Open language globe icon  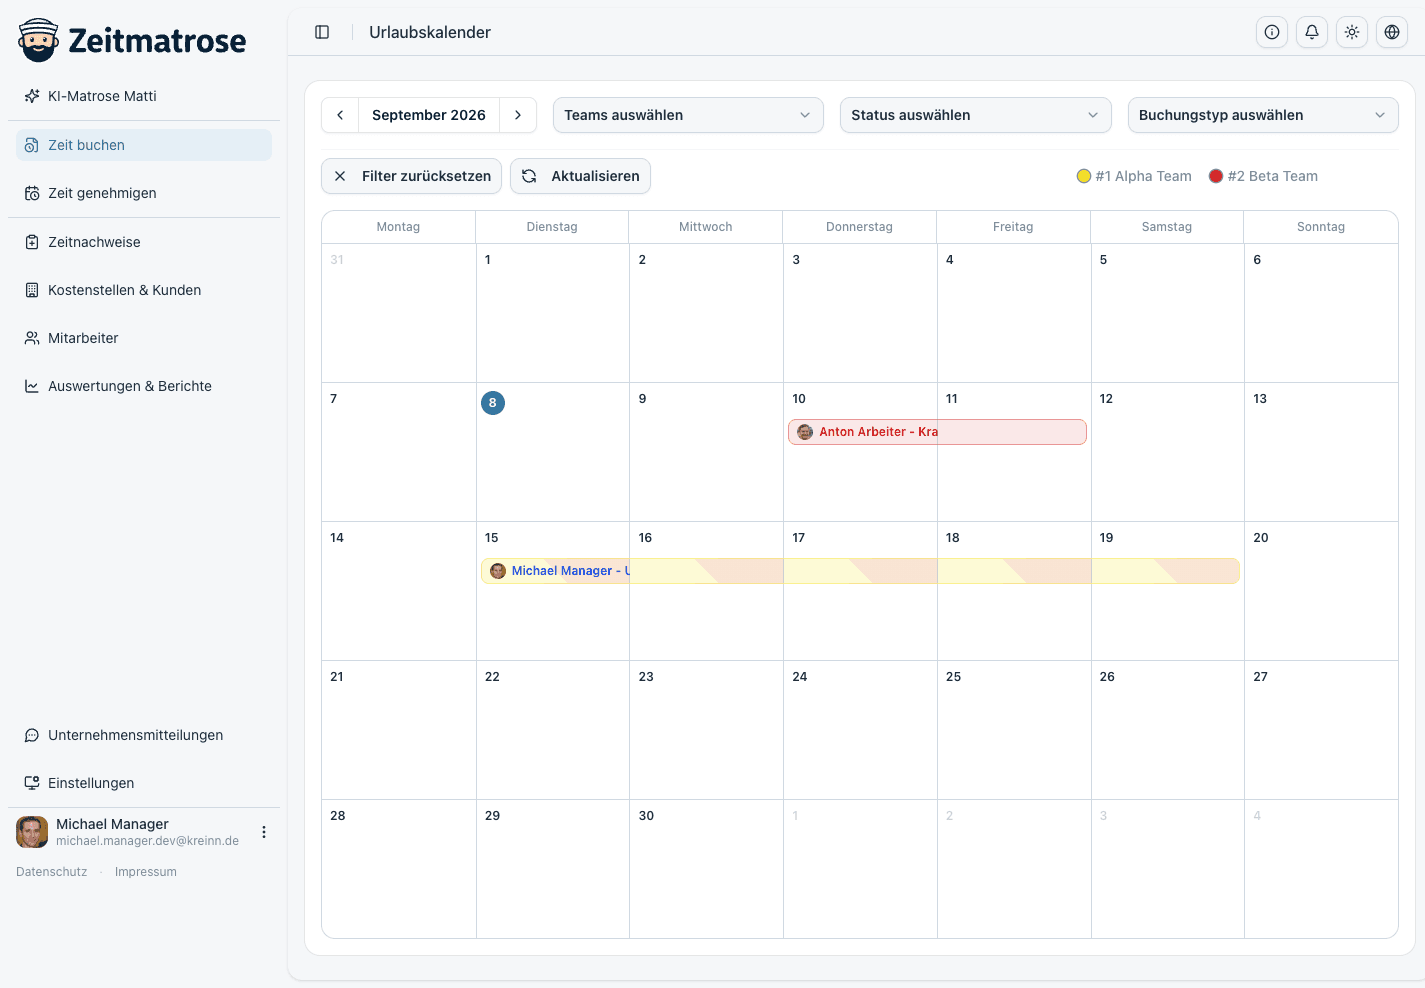pos(1392,32)
